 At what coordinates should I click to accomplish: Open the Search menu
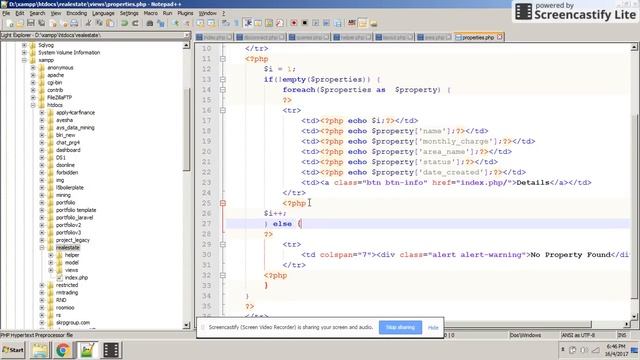click(x=37, y=13)
